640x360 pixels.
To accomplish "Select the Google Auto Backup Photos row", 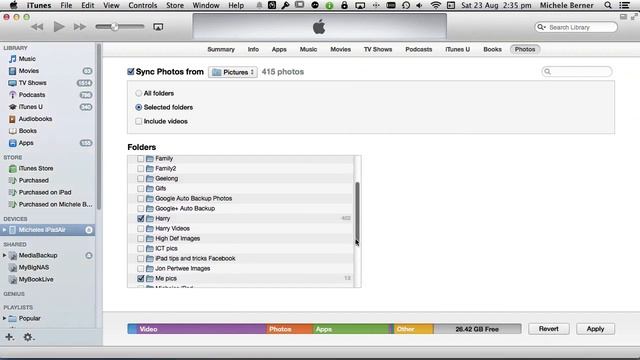I will pos(241,198).
